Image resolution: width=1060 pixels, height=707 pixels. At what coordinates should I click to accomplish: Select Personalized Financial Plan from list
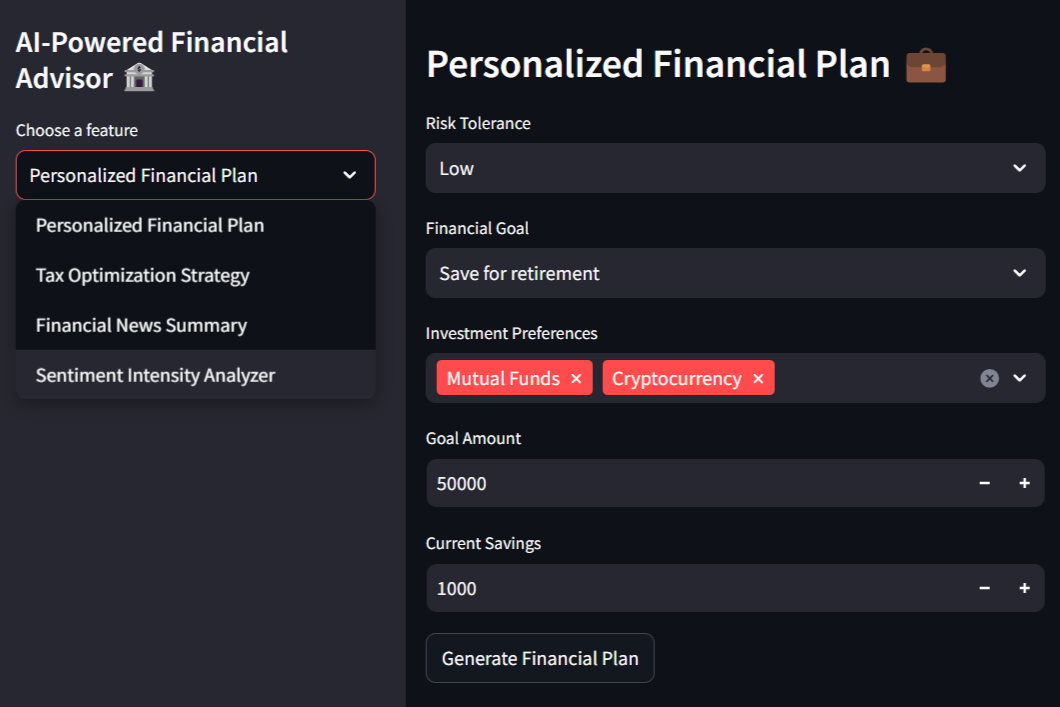(x=150, y=226)
